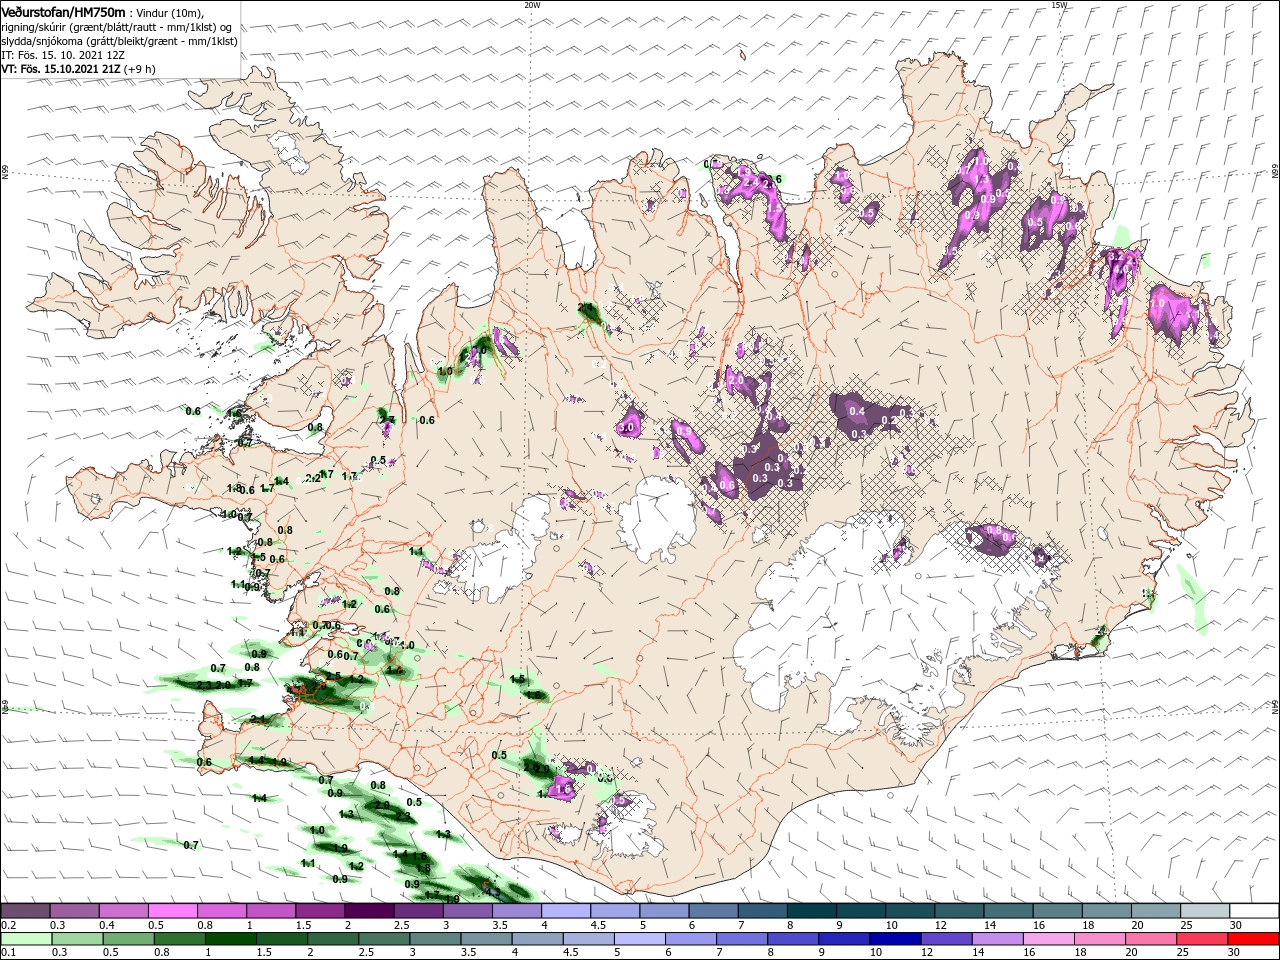Pick the deep navy blue 10 rain scale swatch

click(x=895, y=939)
